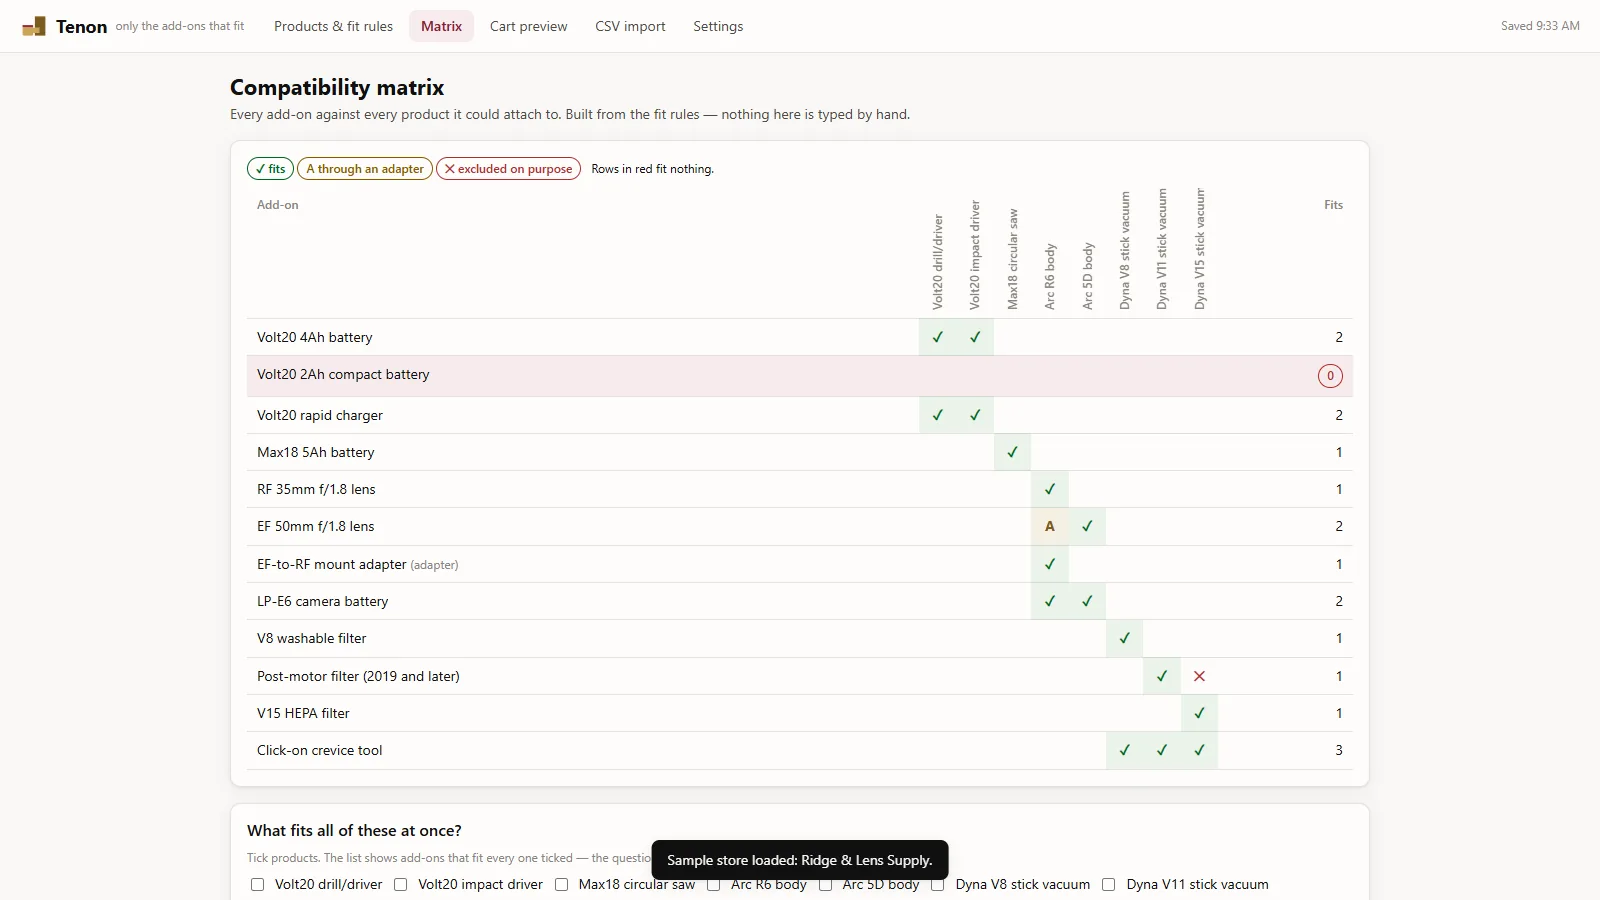Click Volt20 4Ah battery drill/driver checkmark
1600x900 pixels.
click(x=937, y=337)
